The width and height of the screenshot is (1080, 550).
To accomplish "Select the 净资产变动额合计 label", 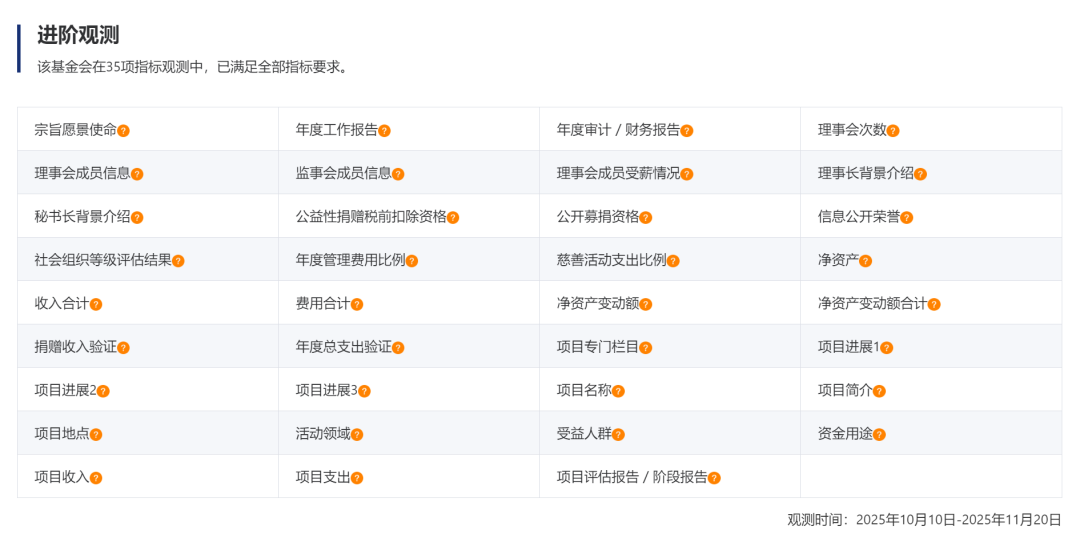I will pyautogui.click(x=873, y=303).
